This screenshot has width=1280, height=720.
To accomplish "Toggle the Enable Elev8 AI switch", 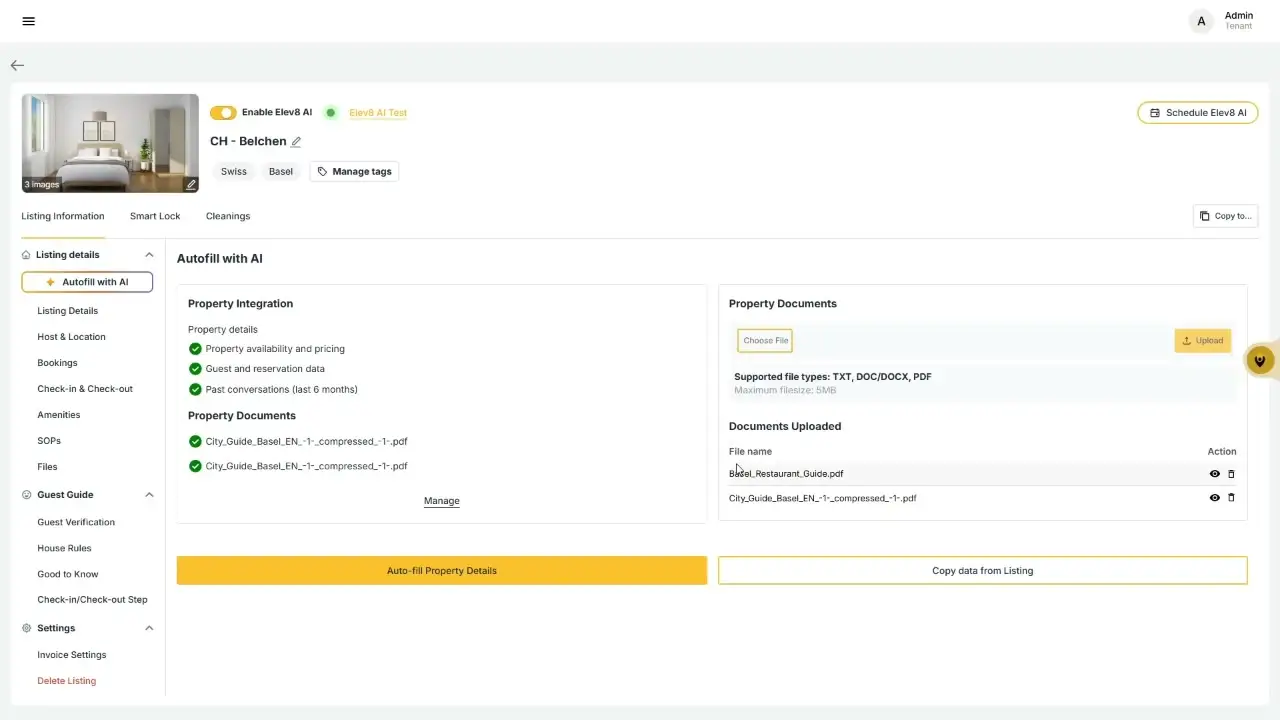I will click(223, 113).
